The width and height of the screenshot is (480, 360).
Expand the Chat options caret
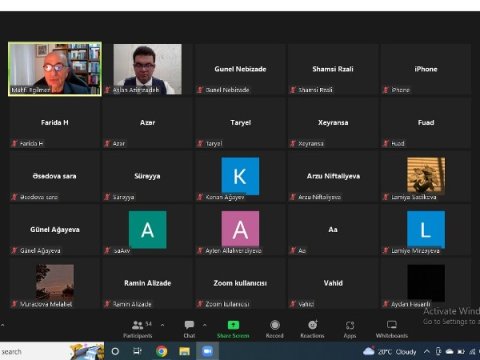point(205,325)
